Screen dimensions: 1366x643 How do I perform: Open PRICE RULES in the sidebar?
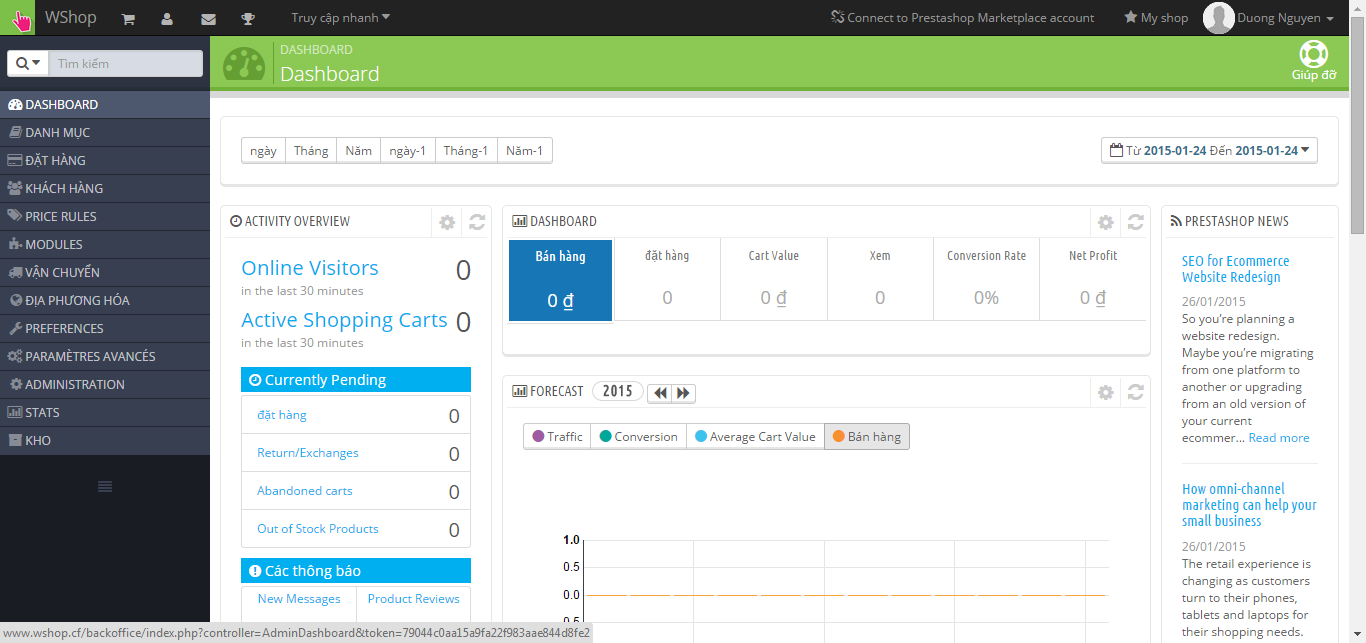(105, 216)
